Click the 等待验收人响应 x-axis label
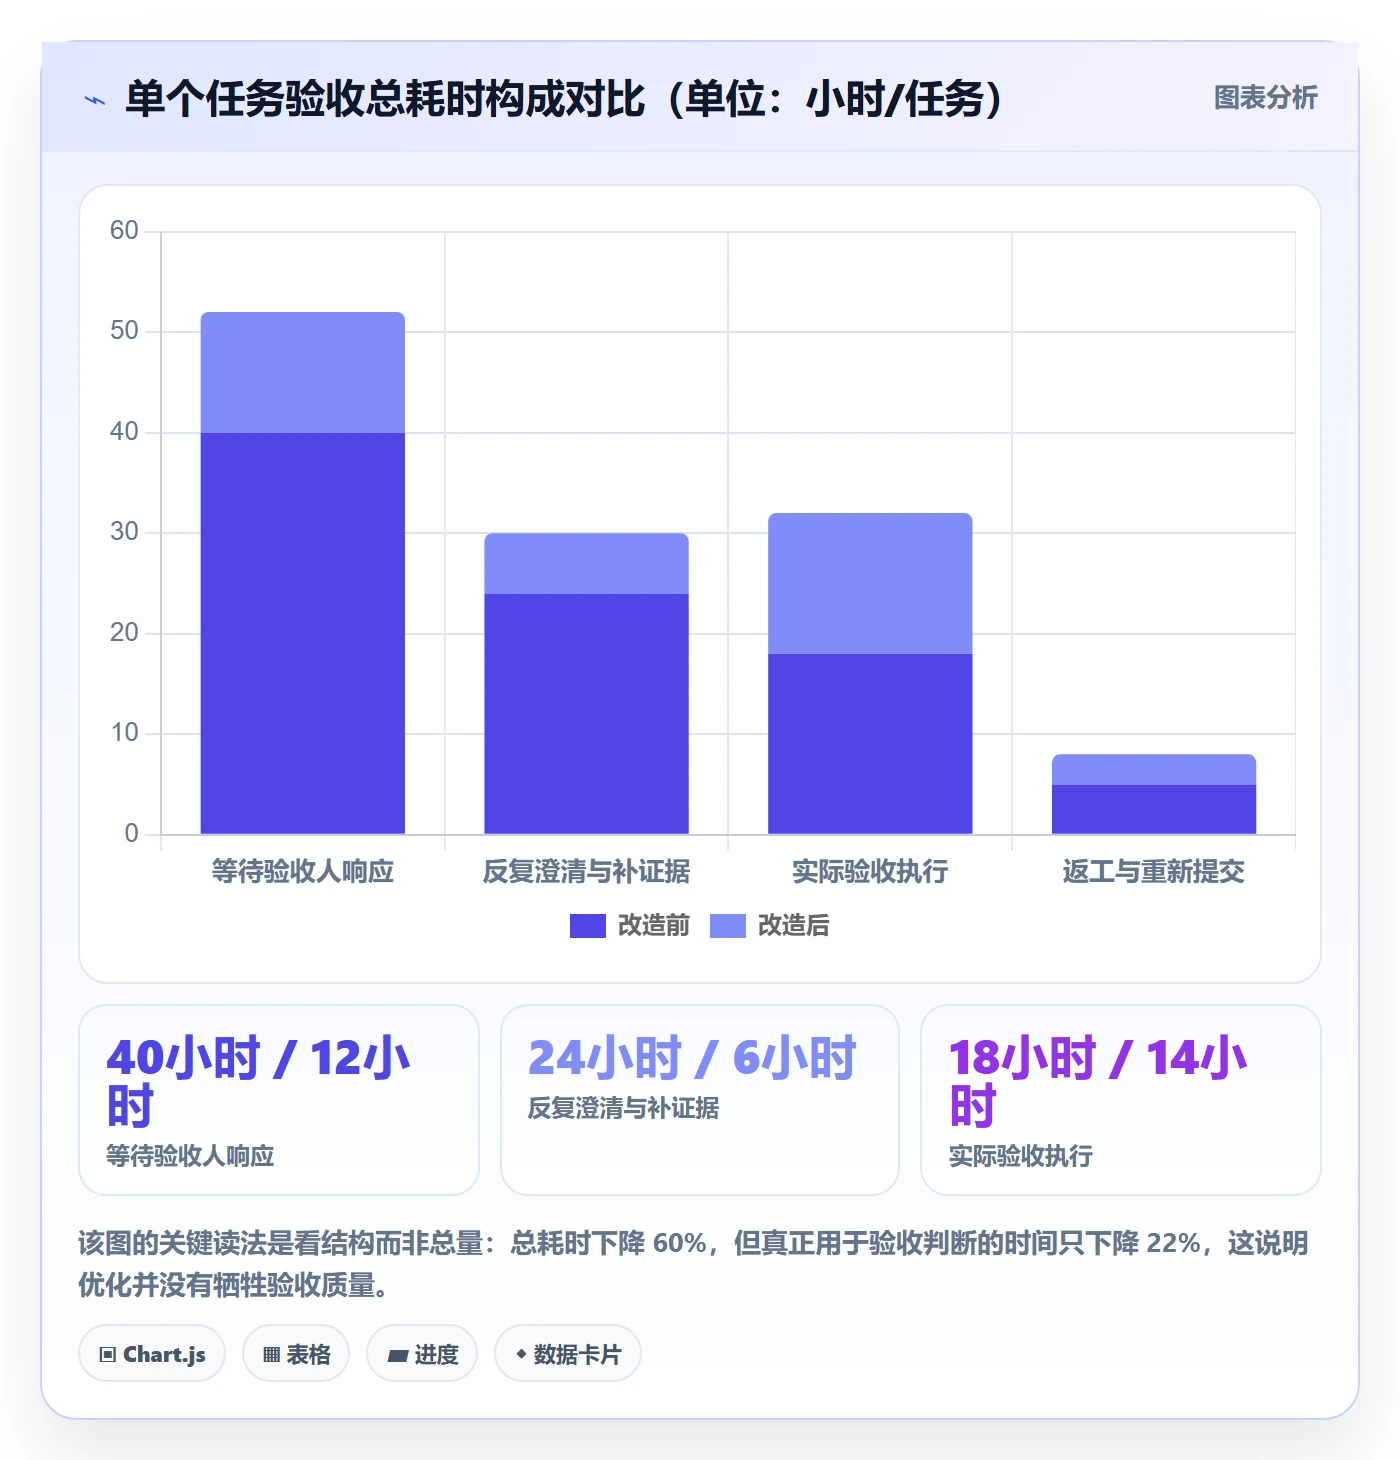The height and width of the screenshot is (1460, 1400). tap(303, 872)
